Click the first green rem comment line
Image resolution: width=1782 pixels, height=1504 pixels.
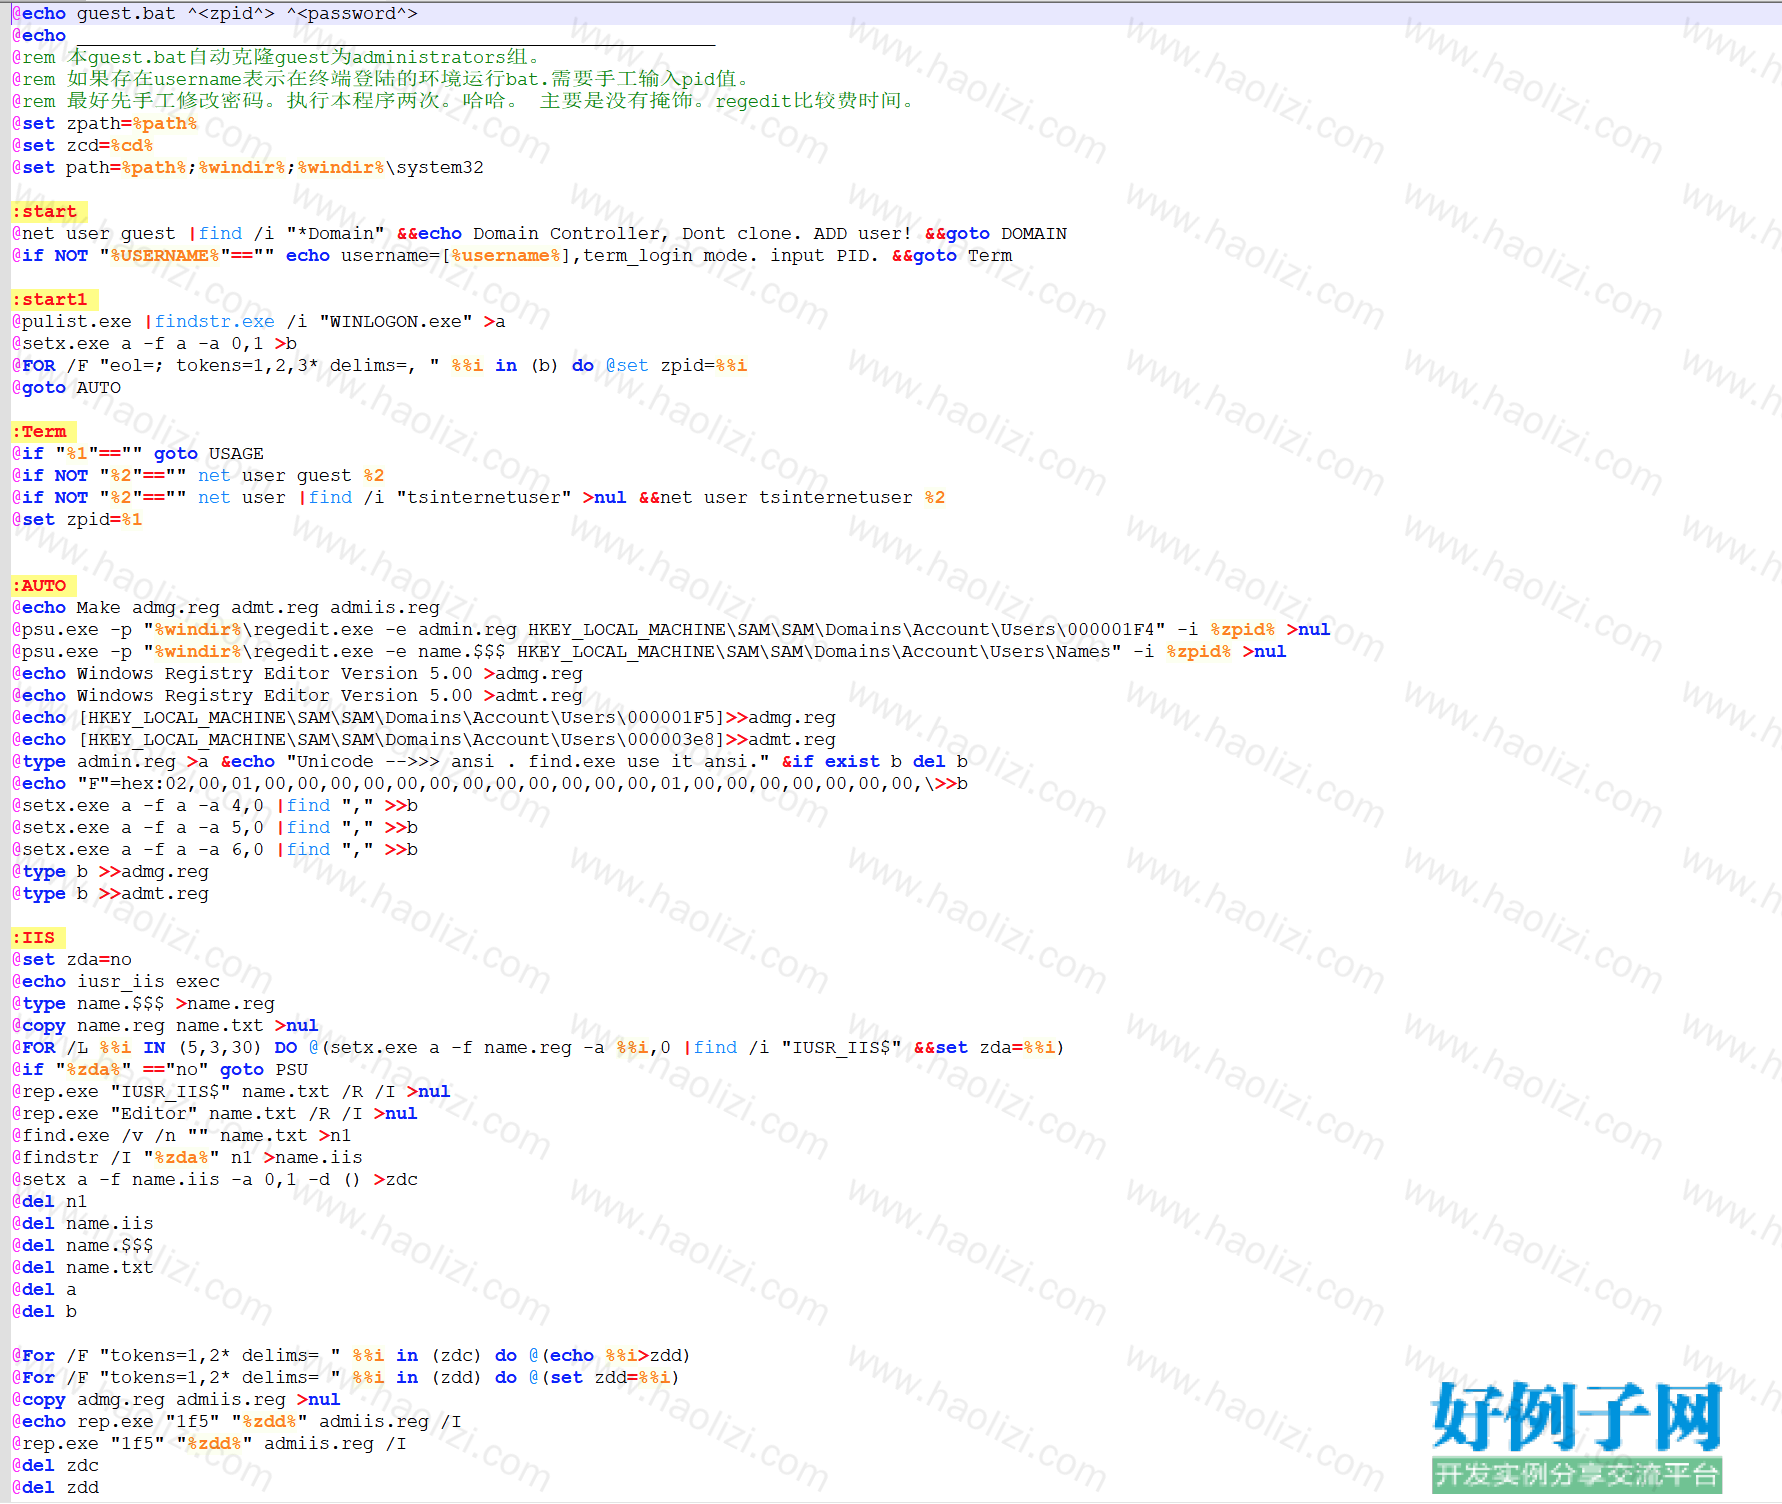[x=277, y=57]
